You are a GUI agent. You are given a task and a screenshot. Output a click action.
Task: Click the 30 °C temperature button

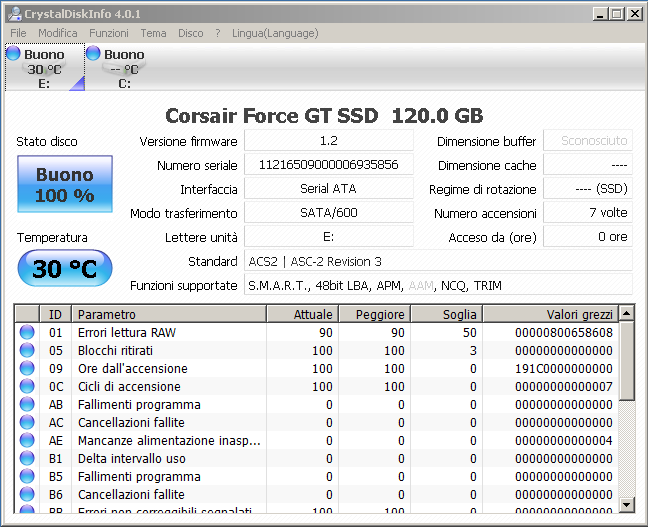pyautogui.click(x=65, y=268)
